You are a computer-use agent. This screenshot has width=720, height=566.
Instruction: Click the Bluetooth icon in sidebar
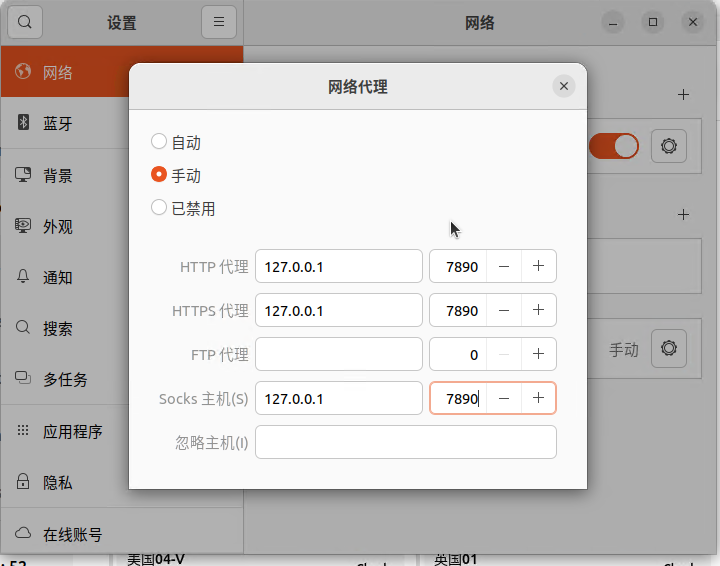[23, 123]
